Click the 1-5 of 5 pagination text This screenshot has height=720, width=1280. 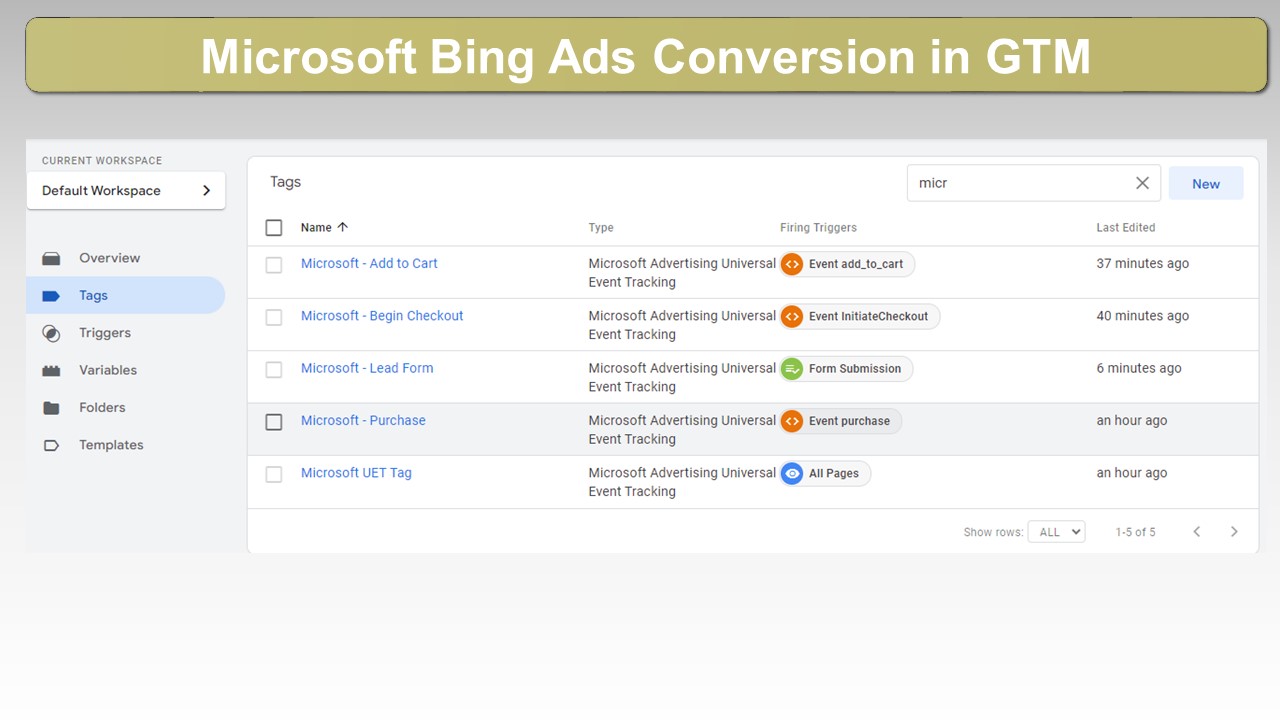pyautogui.click(x=1135, y=532)
